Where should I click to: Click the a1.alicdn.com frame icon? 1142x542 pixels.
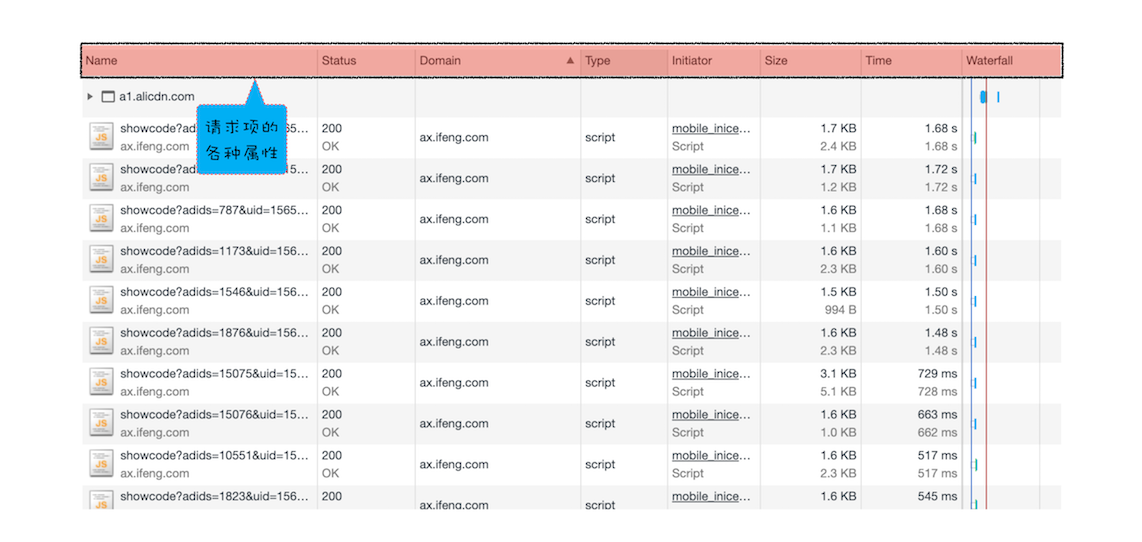click(108, 97)
